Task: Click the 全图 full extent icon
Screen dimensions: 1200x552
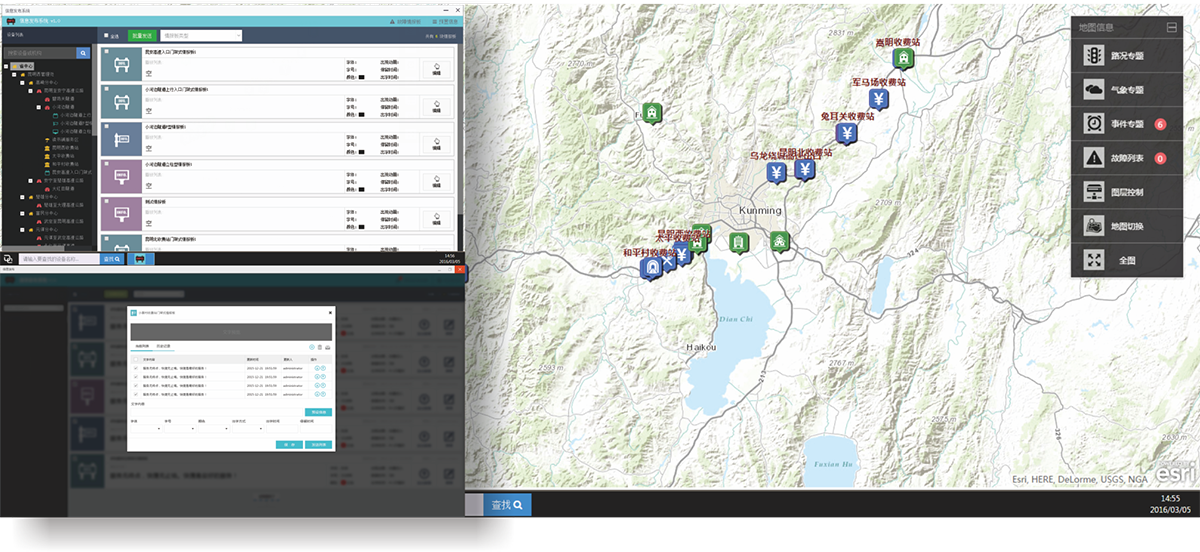Action: coord(1095,260)
